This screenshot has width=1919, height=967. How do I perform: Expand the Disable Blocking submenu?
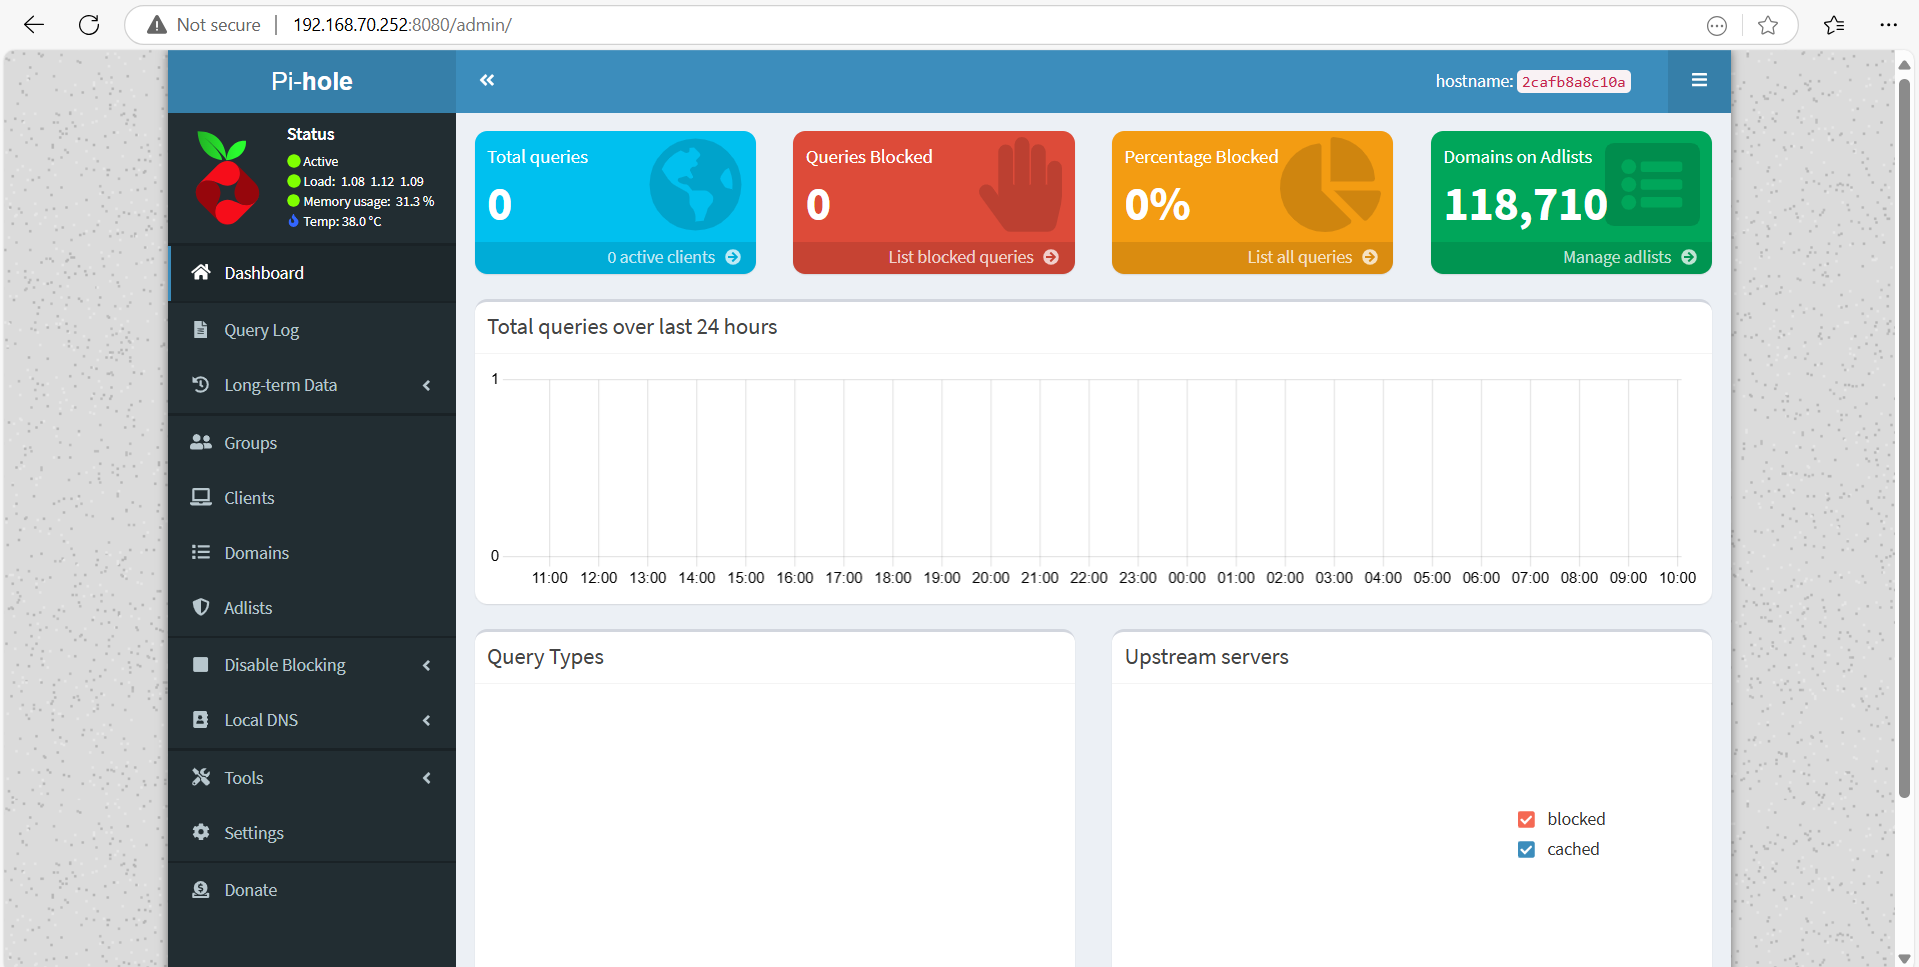(x=426, y=666)
